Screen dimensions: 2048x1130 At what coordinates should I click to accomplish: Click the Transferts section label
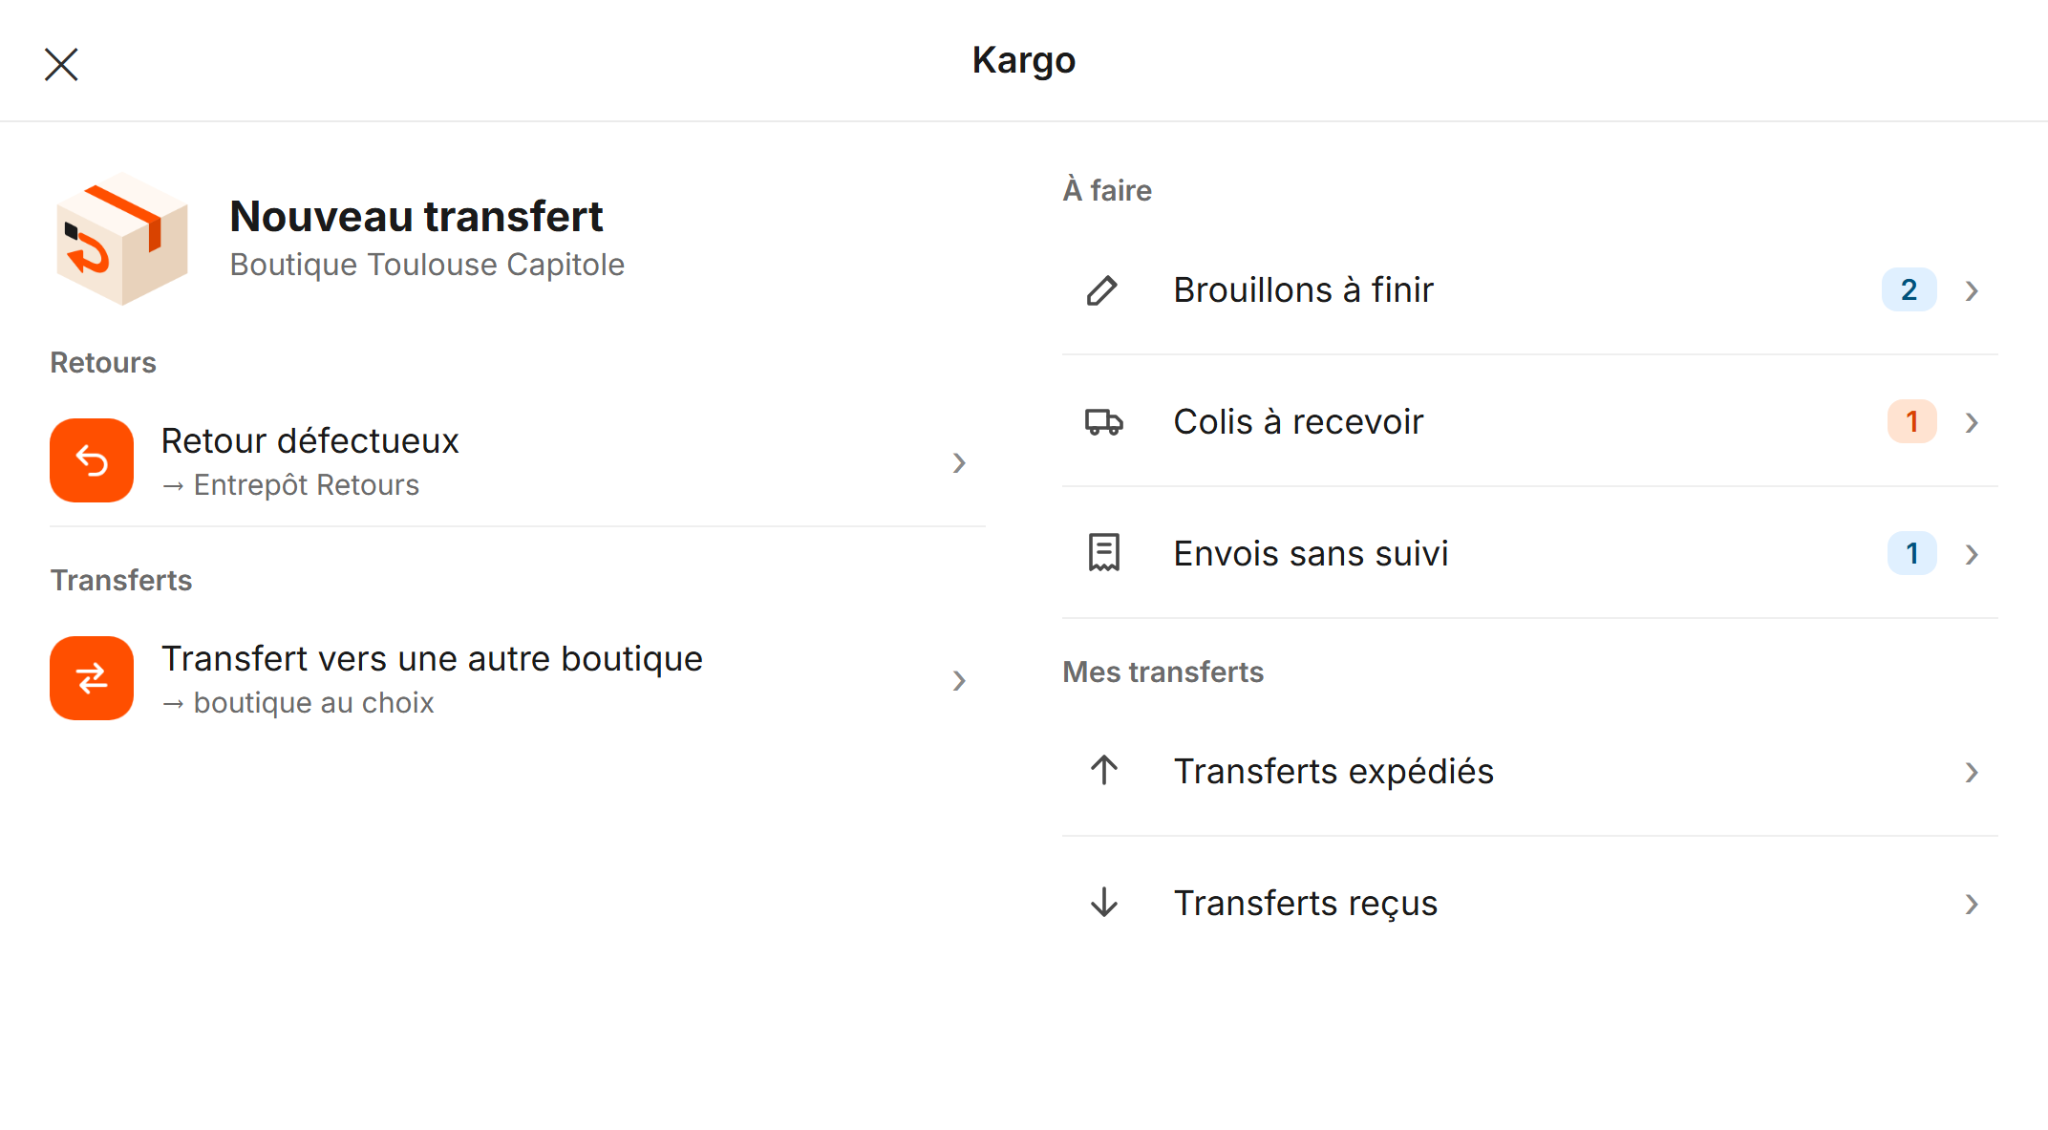click(x=121, y=580)
